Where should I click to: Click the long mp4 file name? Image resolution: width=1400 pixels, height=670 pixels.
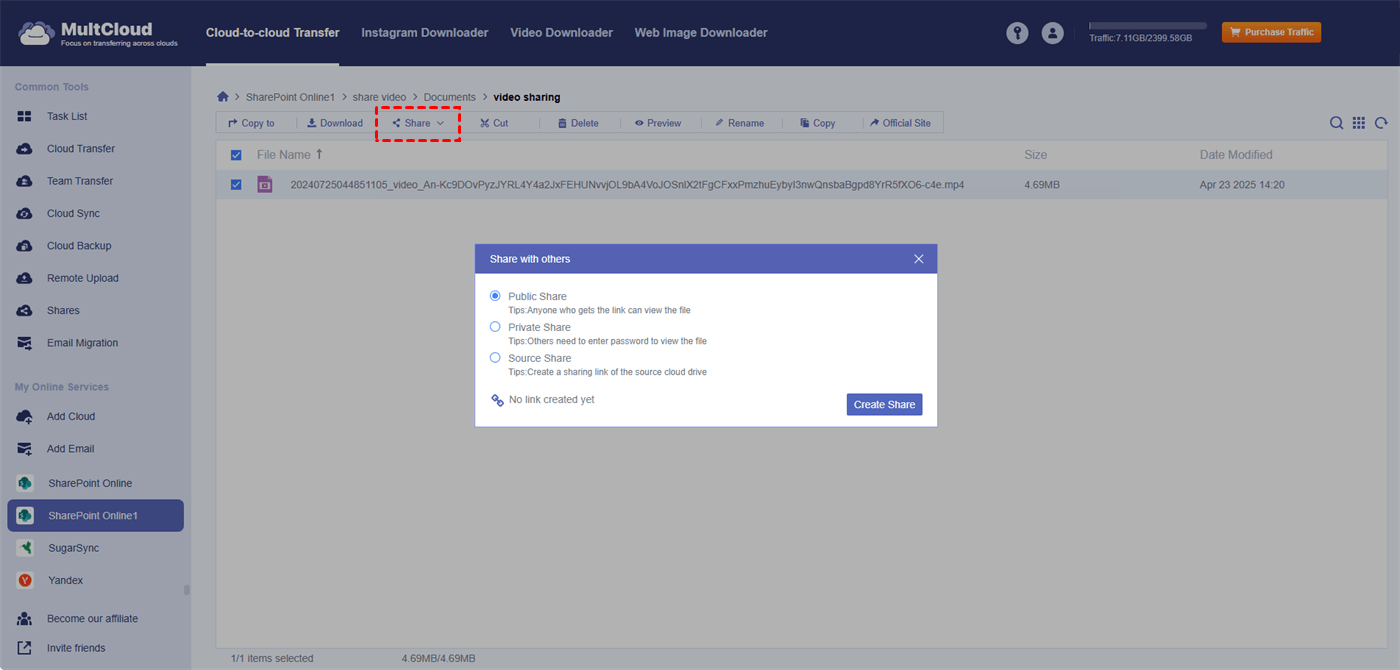pyautogui.click(x=627, y=185)
